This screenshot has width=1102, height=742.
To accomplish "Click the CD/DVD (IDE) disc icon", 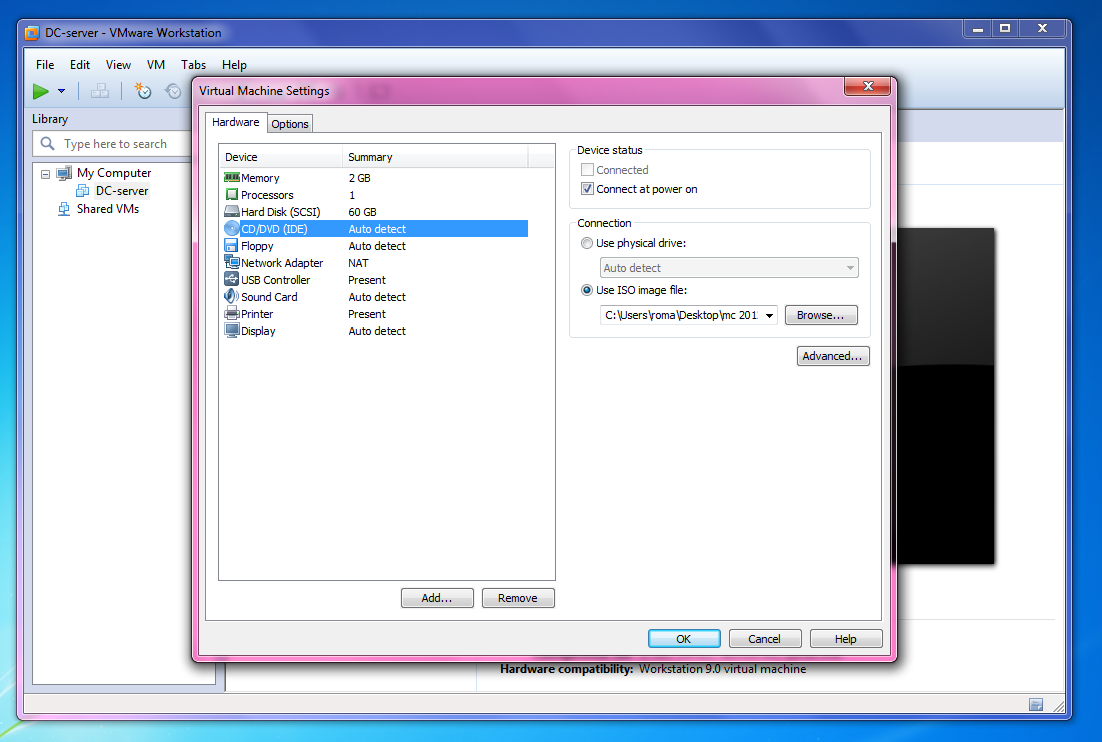I will tap(232, 228).
